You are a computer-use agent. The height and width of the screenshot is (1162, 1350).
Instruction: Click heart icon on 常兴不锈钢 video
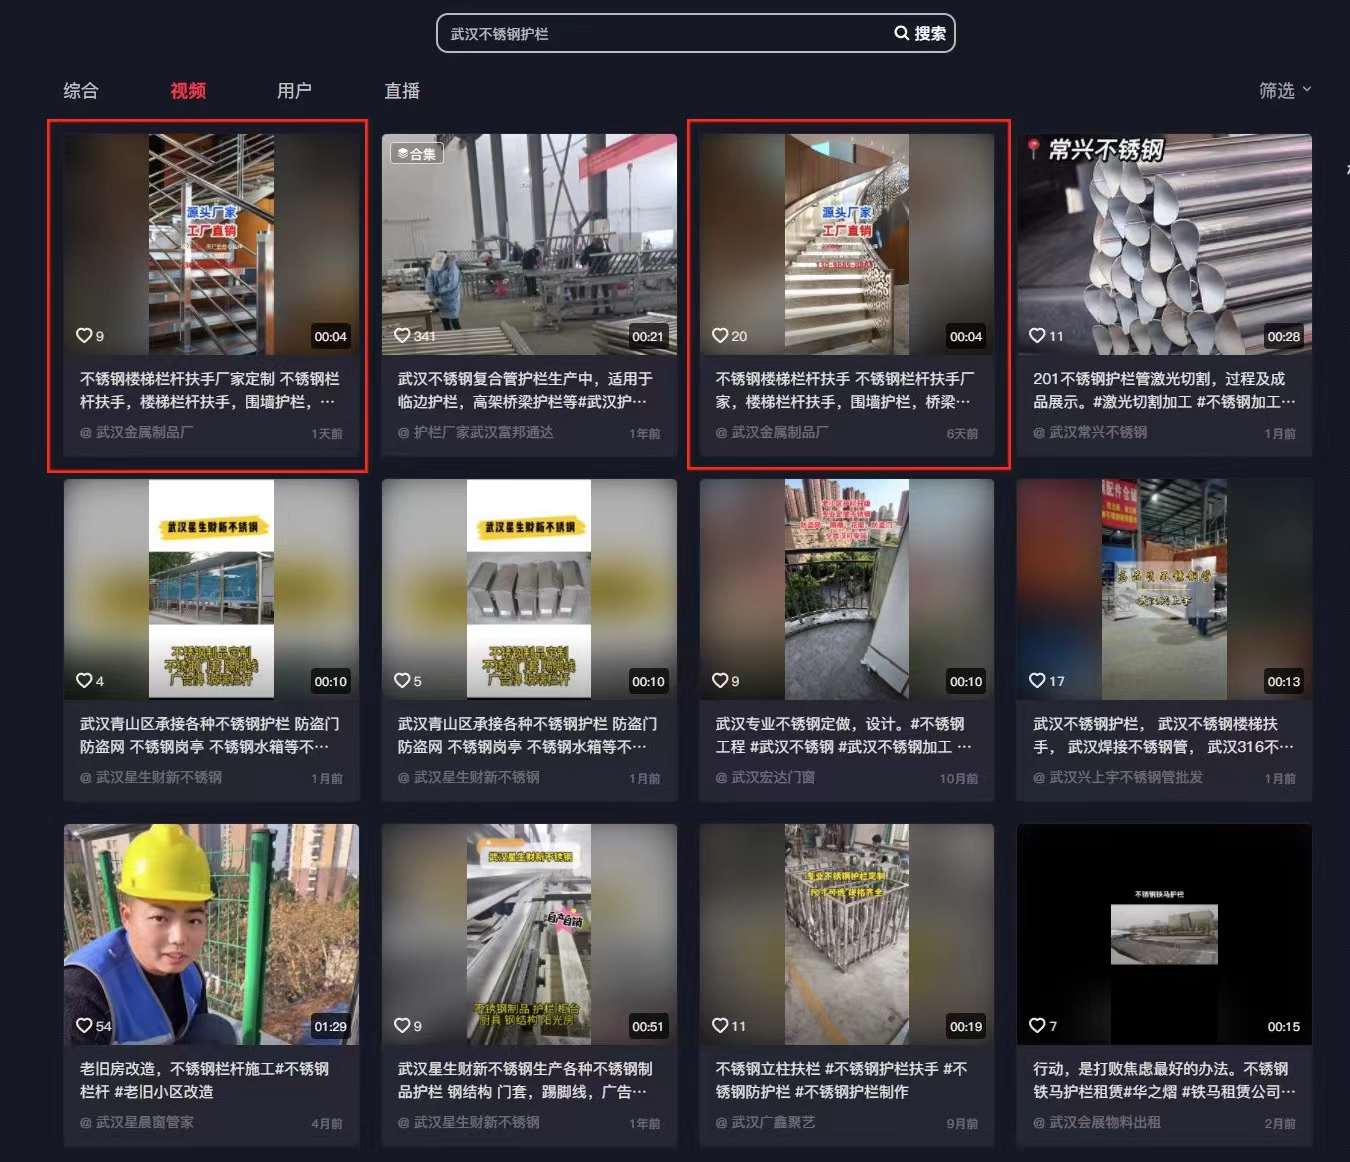pos(1037,336)
